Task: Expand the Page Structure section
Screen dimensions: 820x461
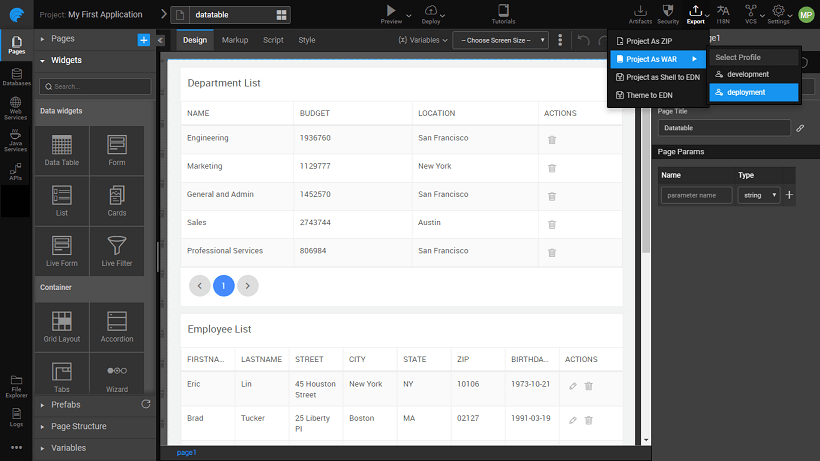Action: (79, 427)
